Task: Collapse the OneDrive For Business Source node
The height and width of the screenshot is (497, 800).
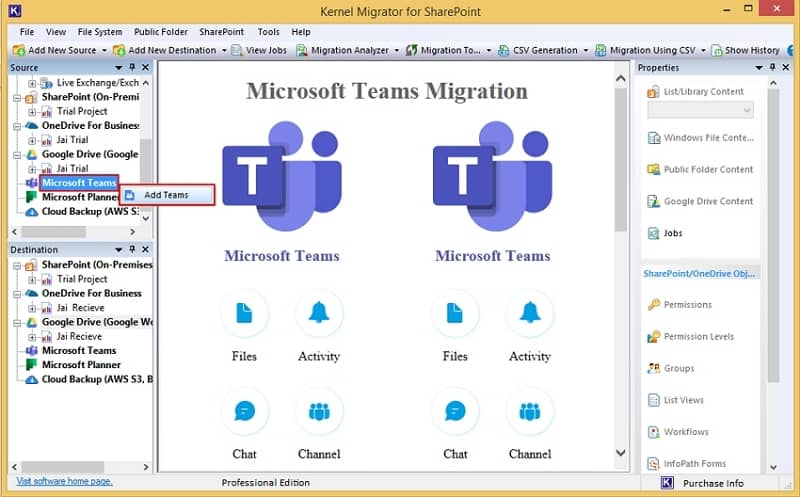Action: [x=17, y=126]
